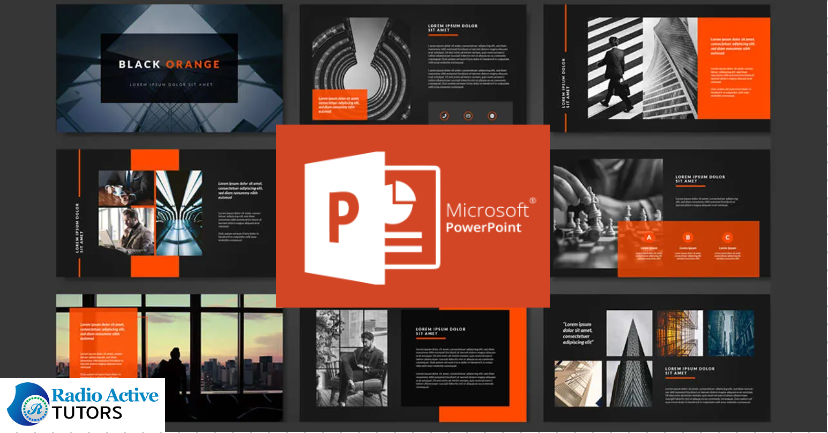Select circle A on the chess slide
Viewport: 828px width, 433px height.
pos(649,238)
